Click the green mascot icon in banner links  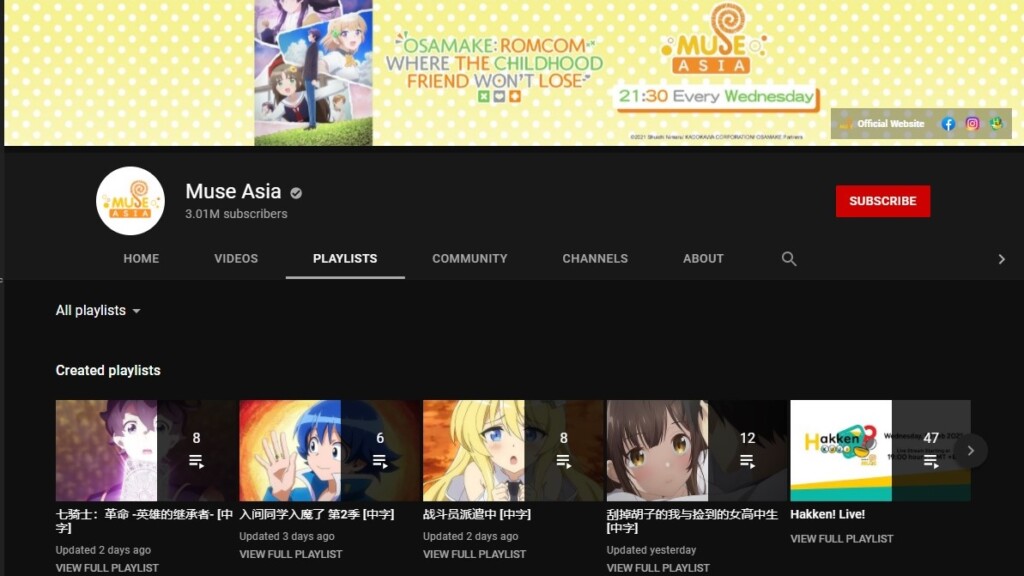996,123
